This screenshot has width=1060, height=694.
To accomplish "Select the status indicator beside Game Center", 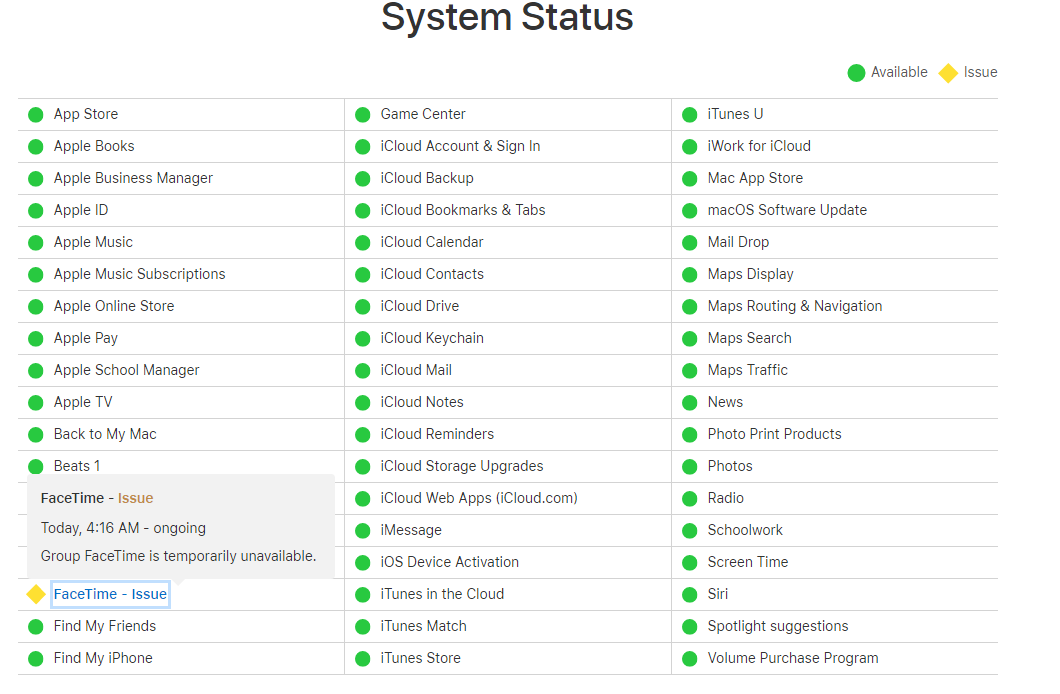I will (363, 115).
